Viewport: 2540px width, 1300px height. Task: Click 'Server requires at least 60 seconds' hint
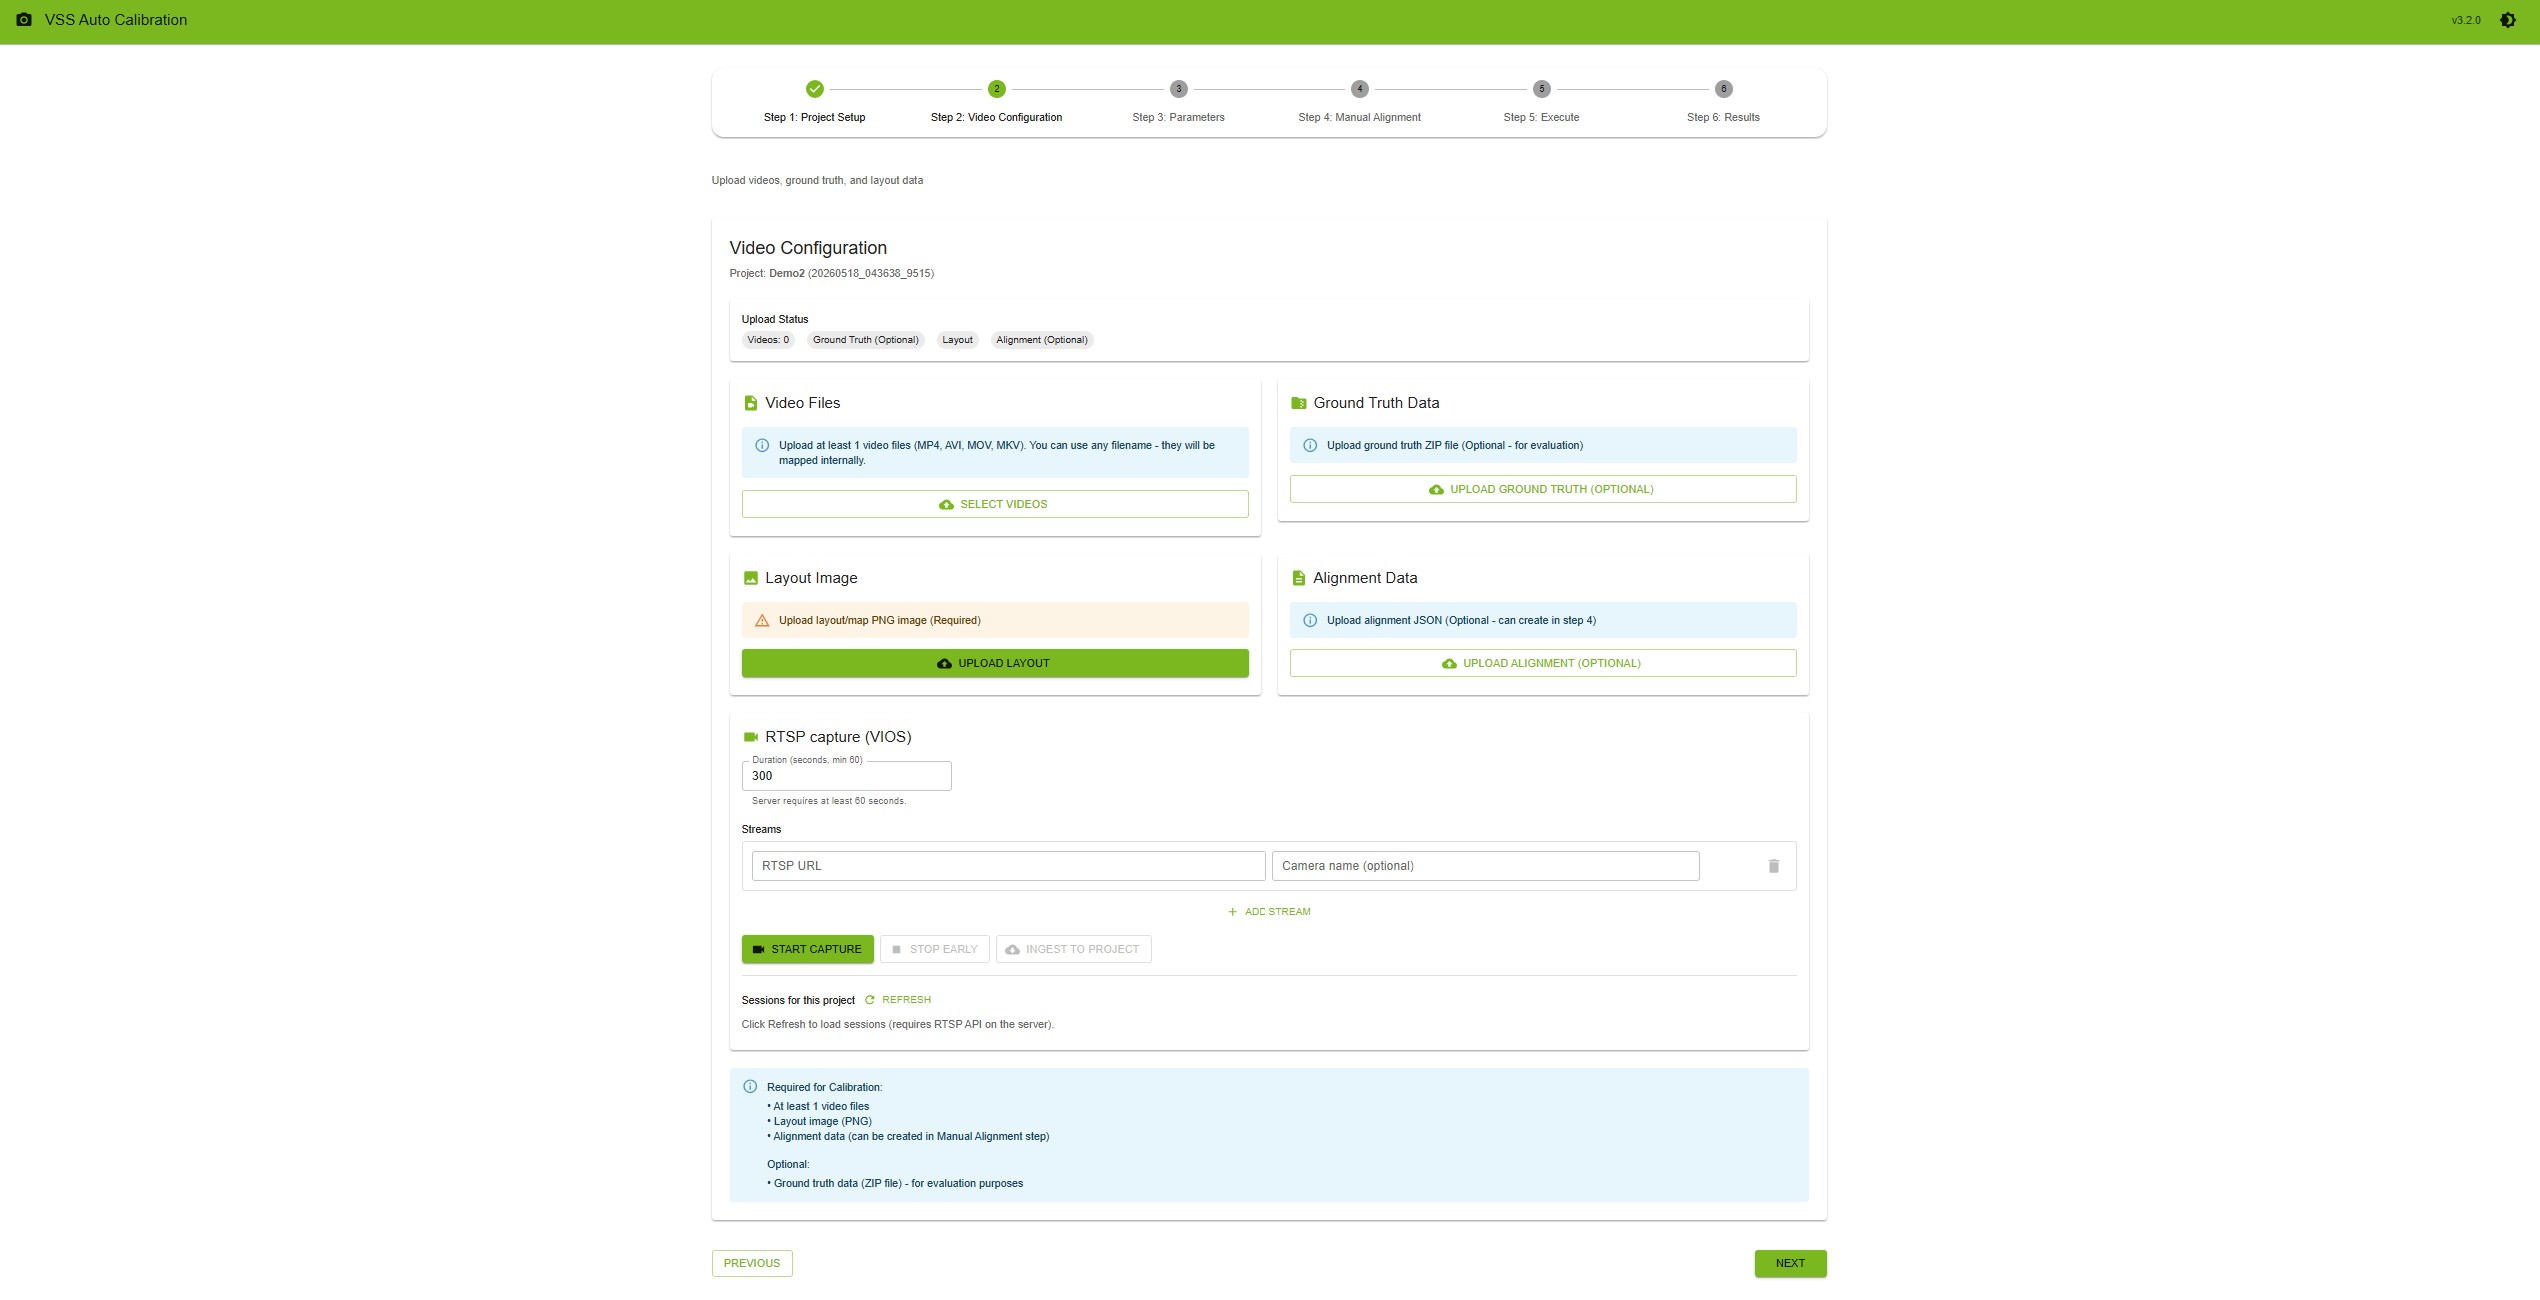829,801
